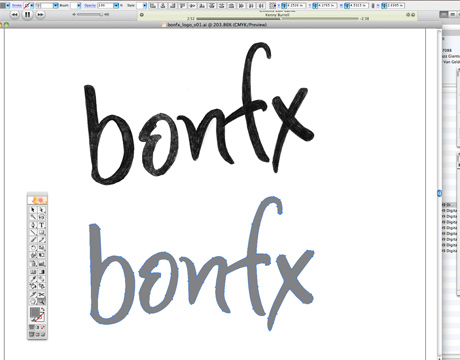The image size is (460, 360).
Task: Switch to Standard Screen Mode
Action: 32,334
